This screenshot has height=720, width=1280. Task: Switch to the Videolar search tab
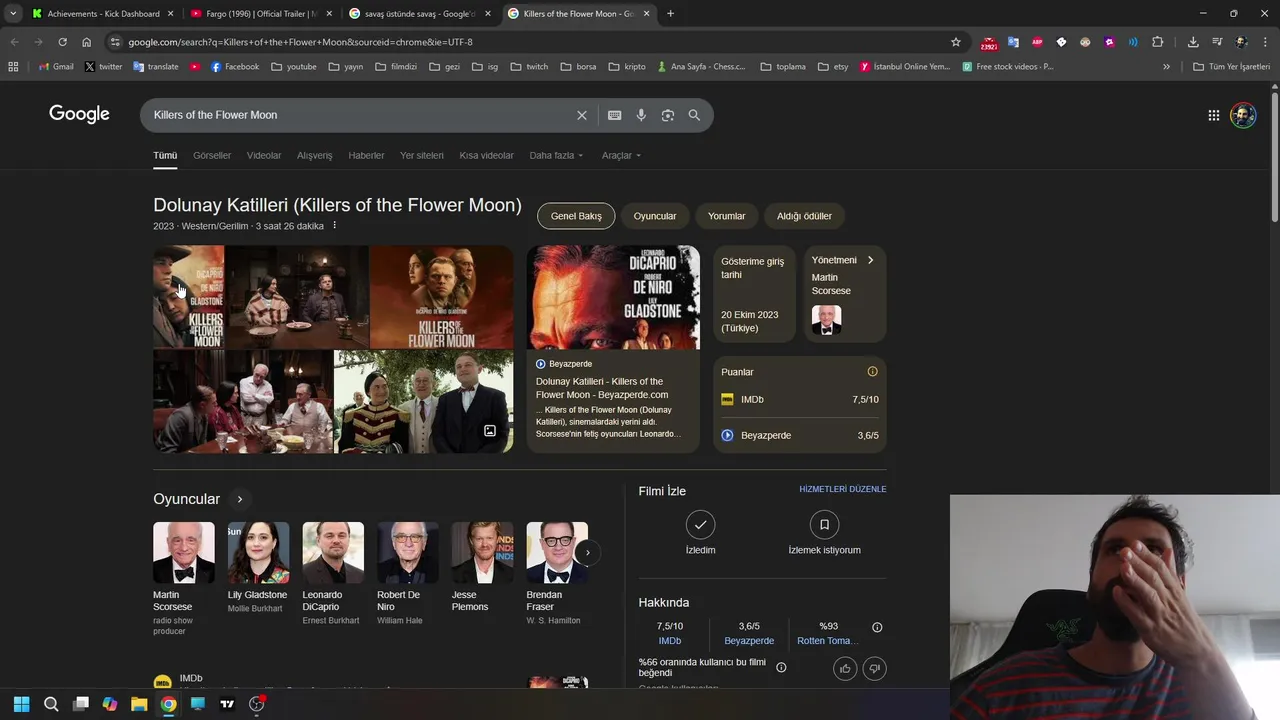(264, 156)
